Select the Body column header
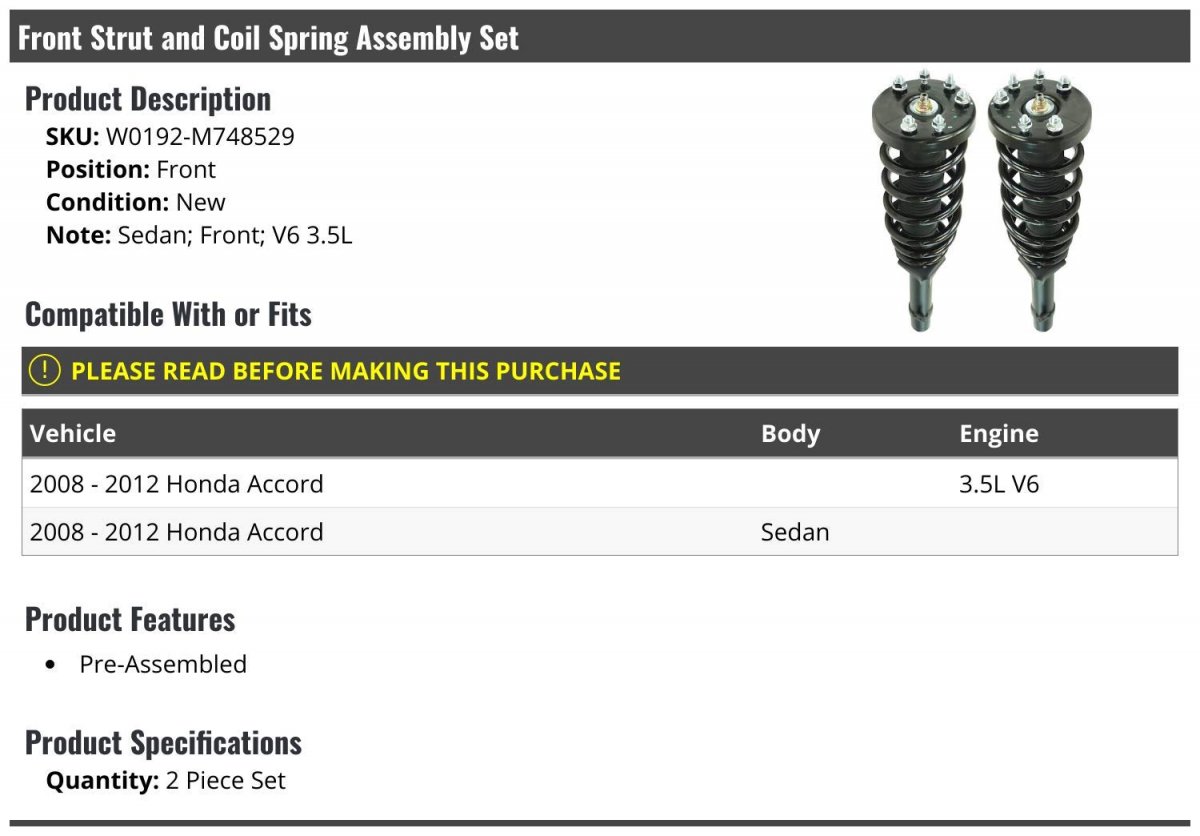The width and height of the screenshot is (1200, 836). tap(790, 433)
